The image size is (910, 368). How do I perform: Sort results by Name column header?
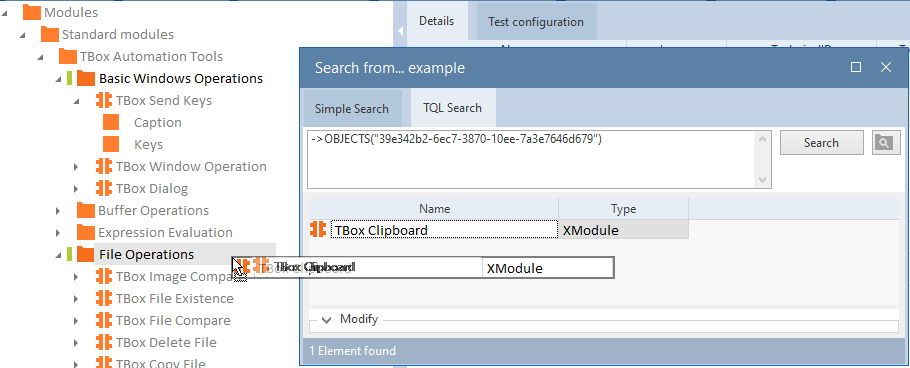(434, 209)
